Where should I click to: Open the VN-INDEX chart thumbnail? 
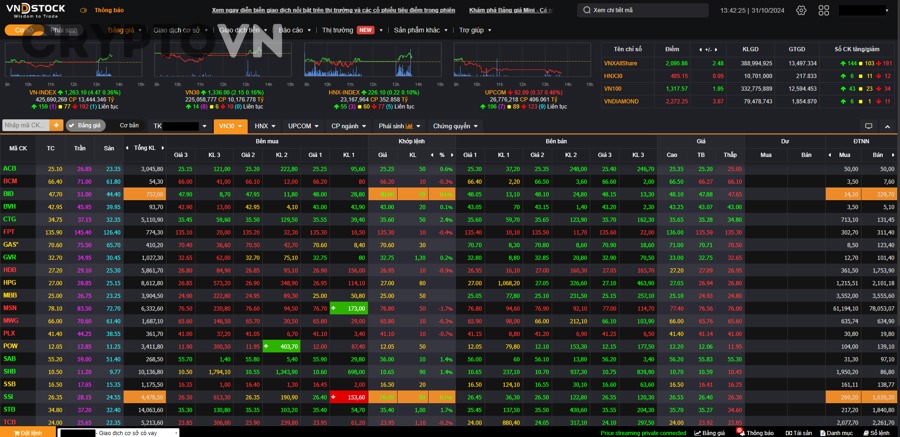pos(73,59)
